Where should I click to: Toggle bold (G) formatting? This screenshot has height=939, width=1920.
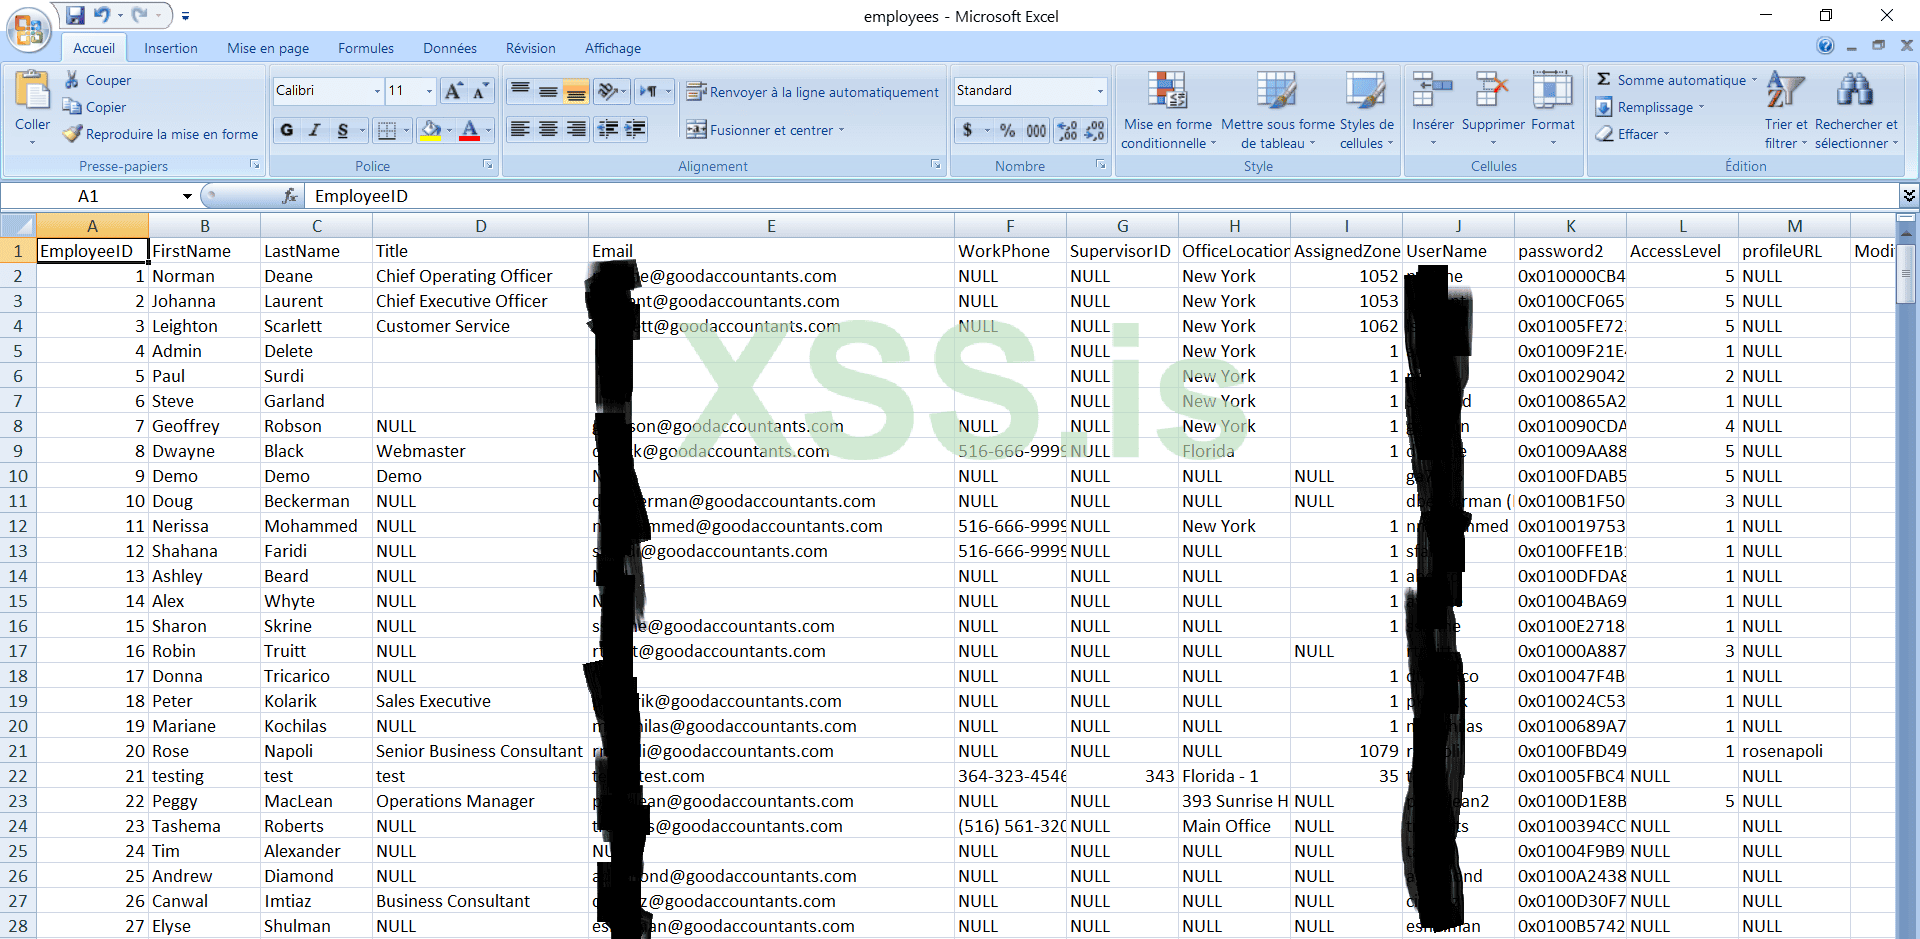coord(287,130)
